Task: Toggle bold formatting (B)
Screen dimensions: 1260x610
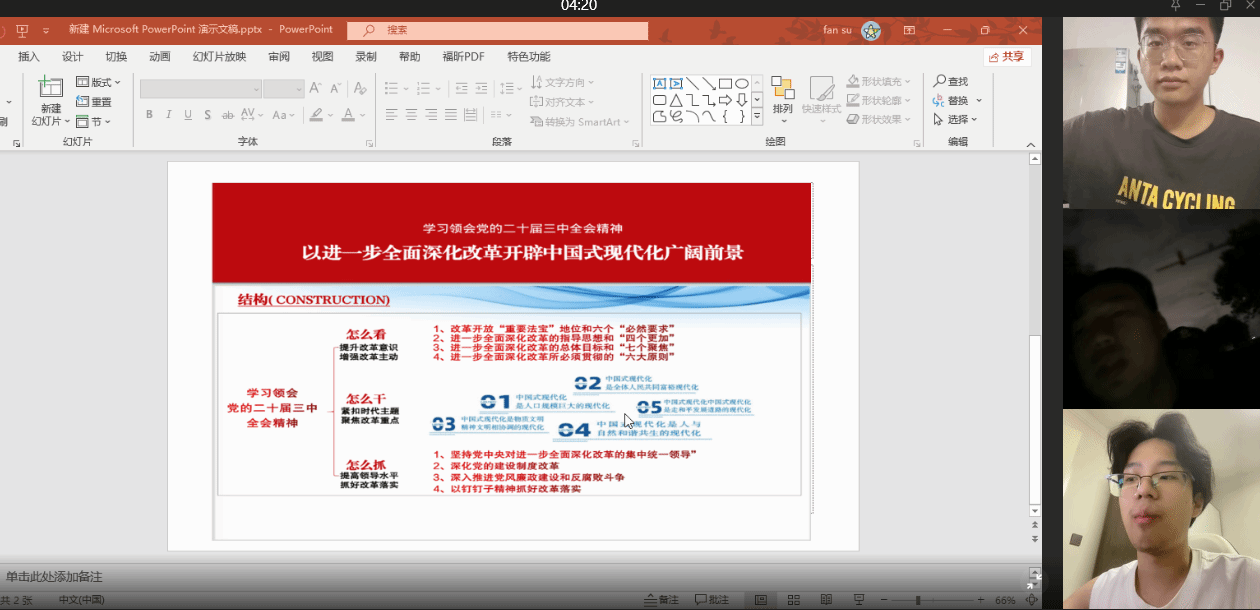Action: pos(150,115)
